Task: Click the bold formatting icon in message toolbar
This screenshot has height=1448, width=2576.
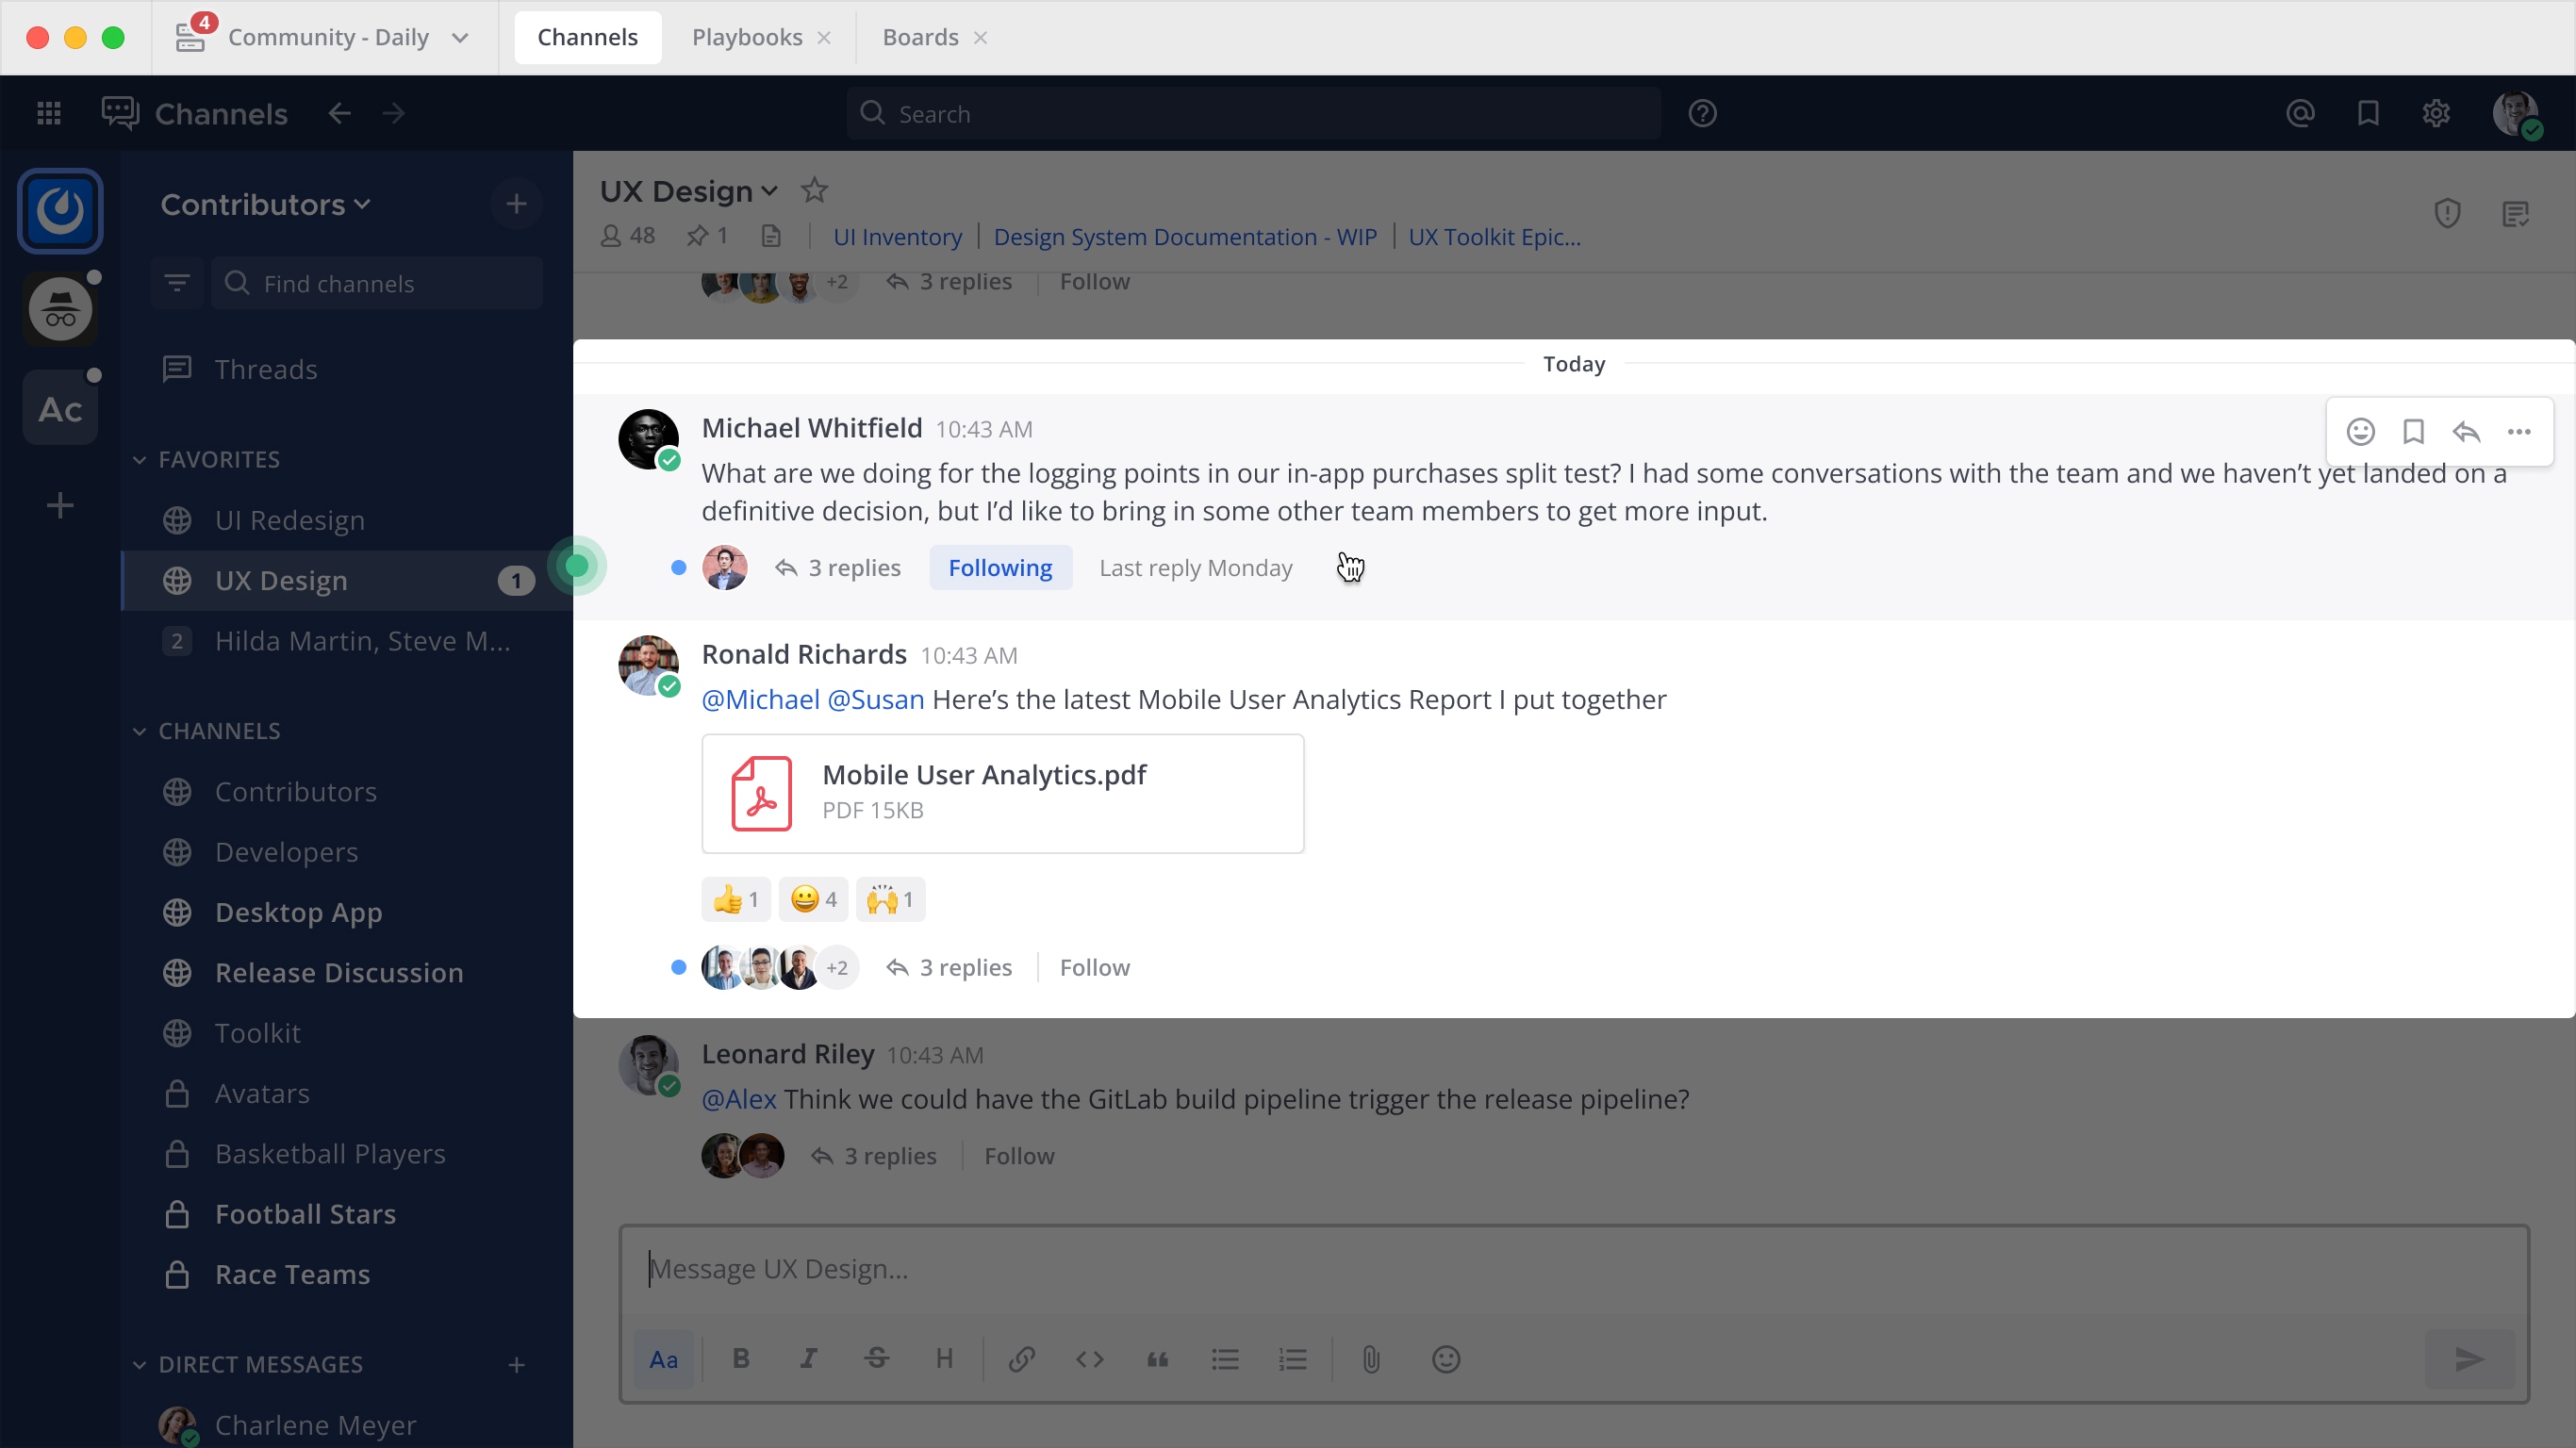Action: point(739,1357)
